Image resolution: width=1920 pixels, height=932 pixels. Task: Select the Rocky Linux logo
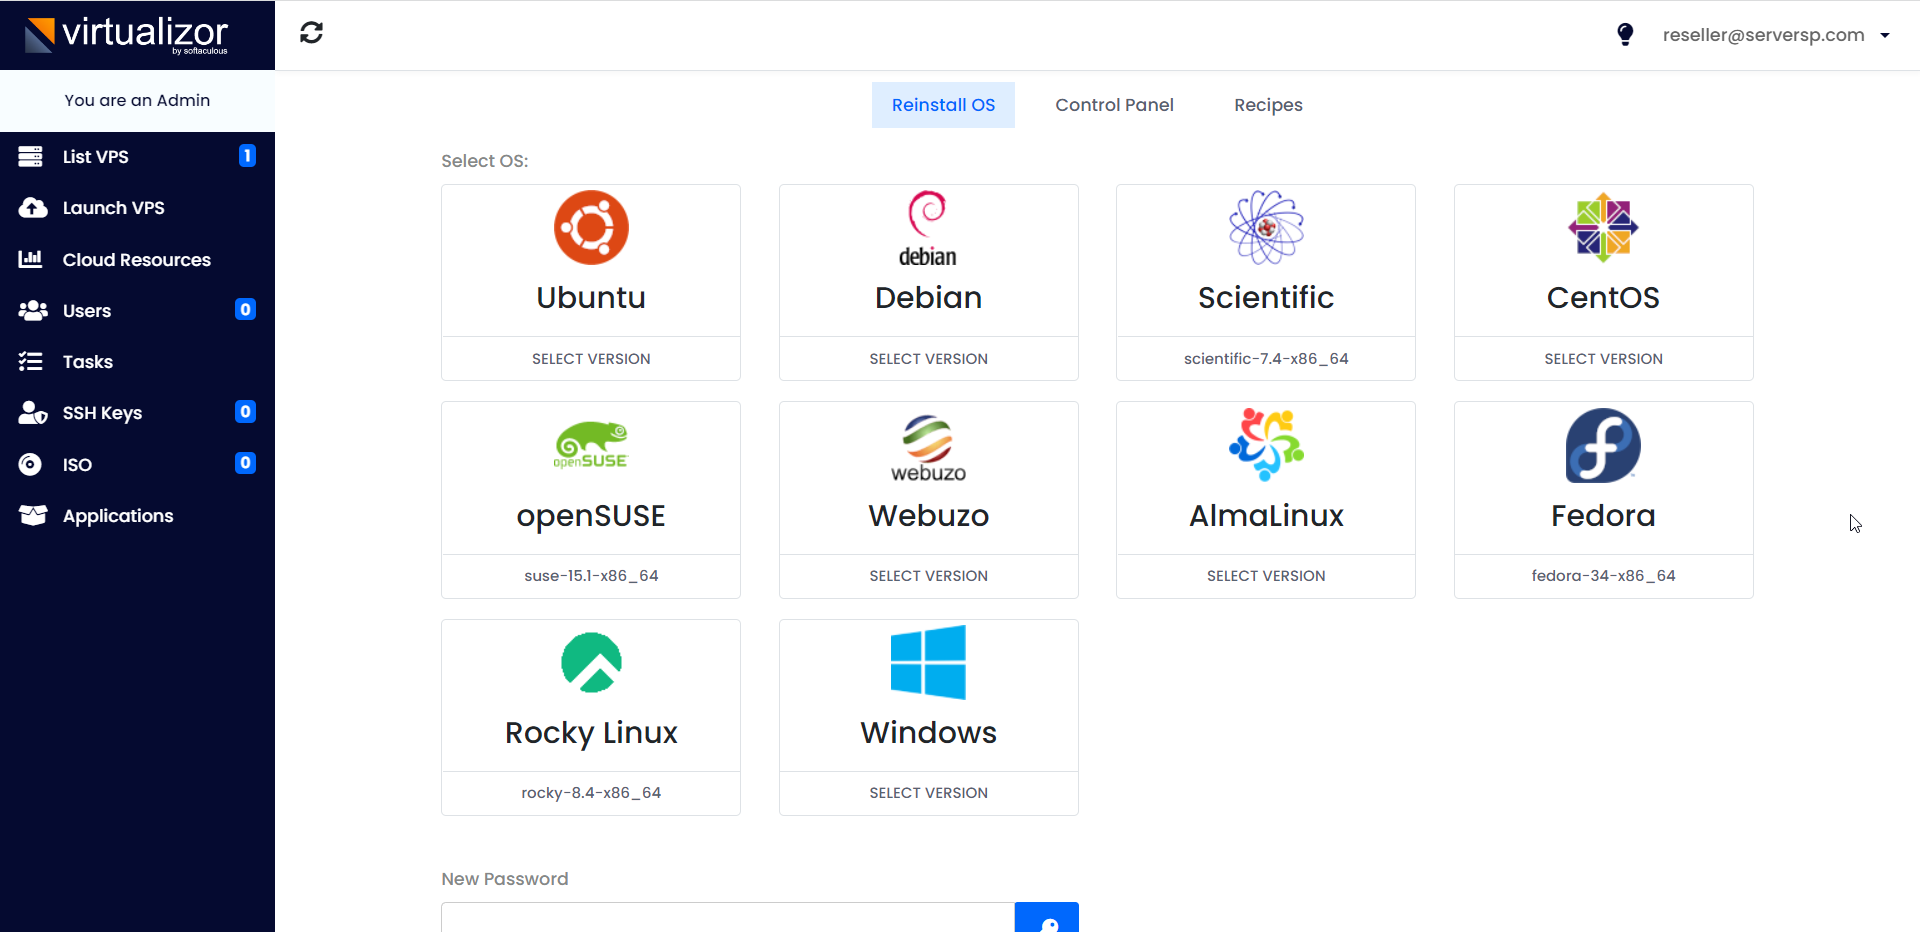[591, 662]
